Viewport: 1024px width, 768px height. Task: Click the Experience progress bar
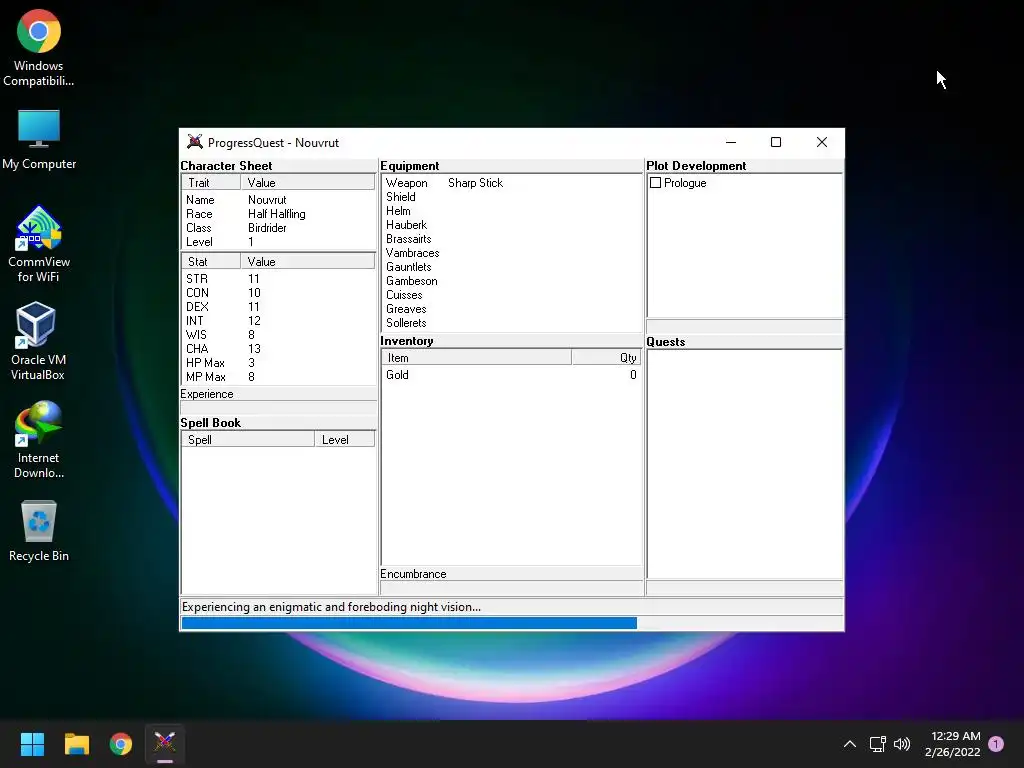pyautogui.click(x=278, y=408)
